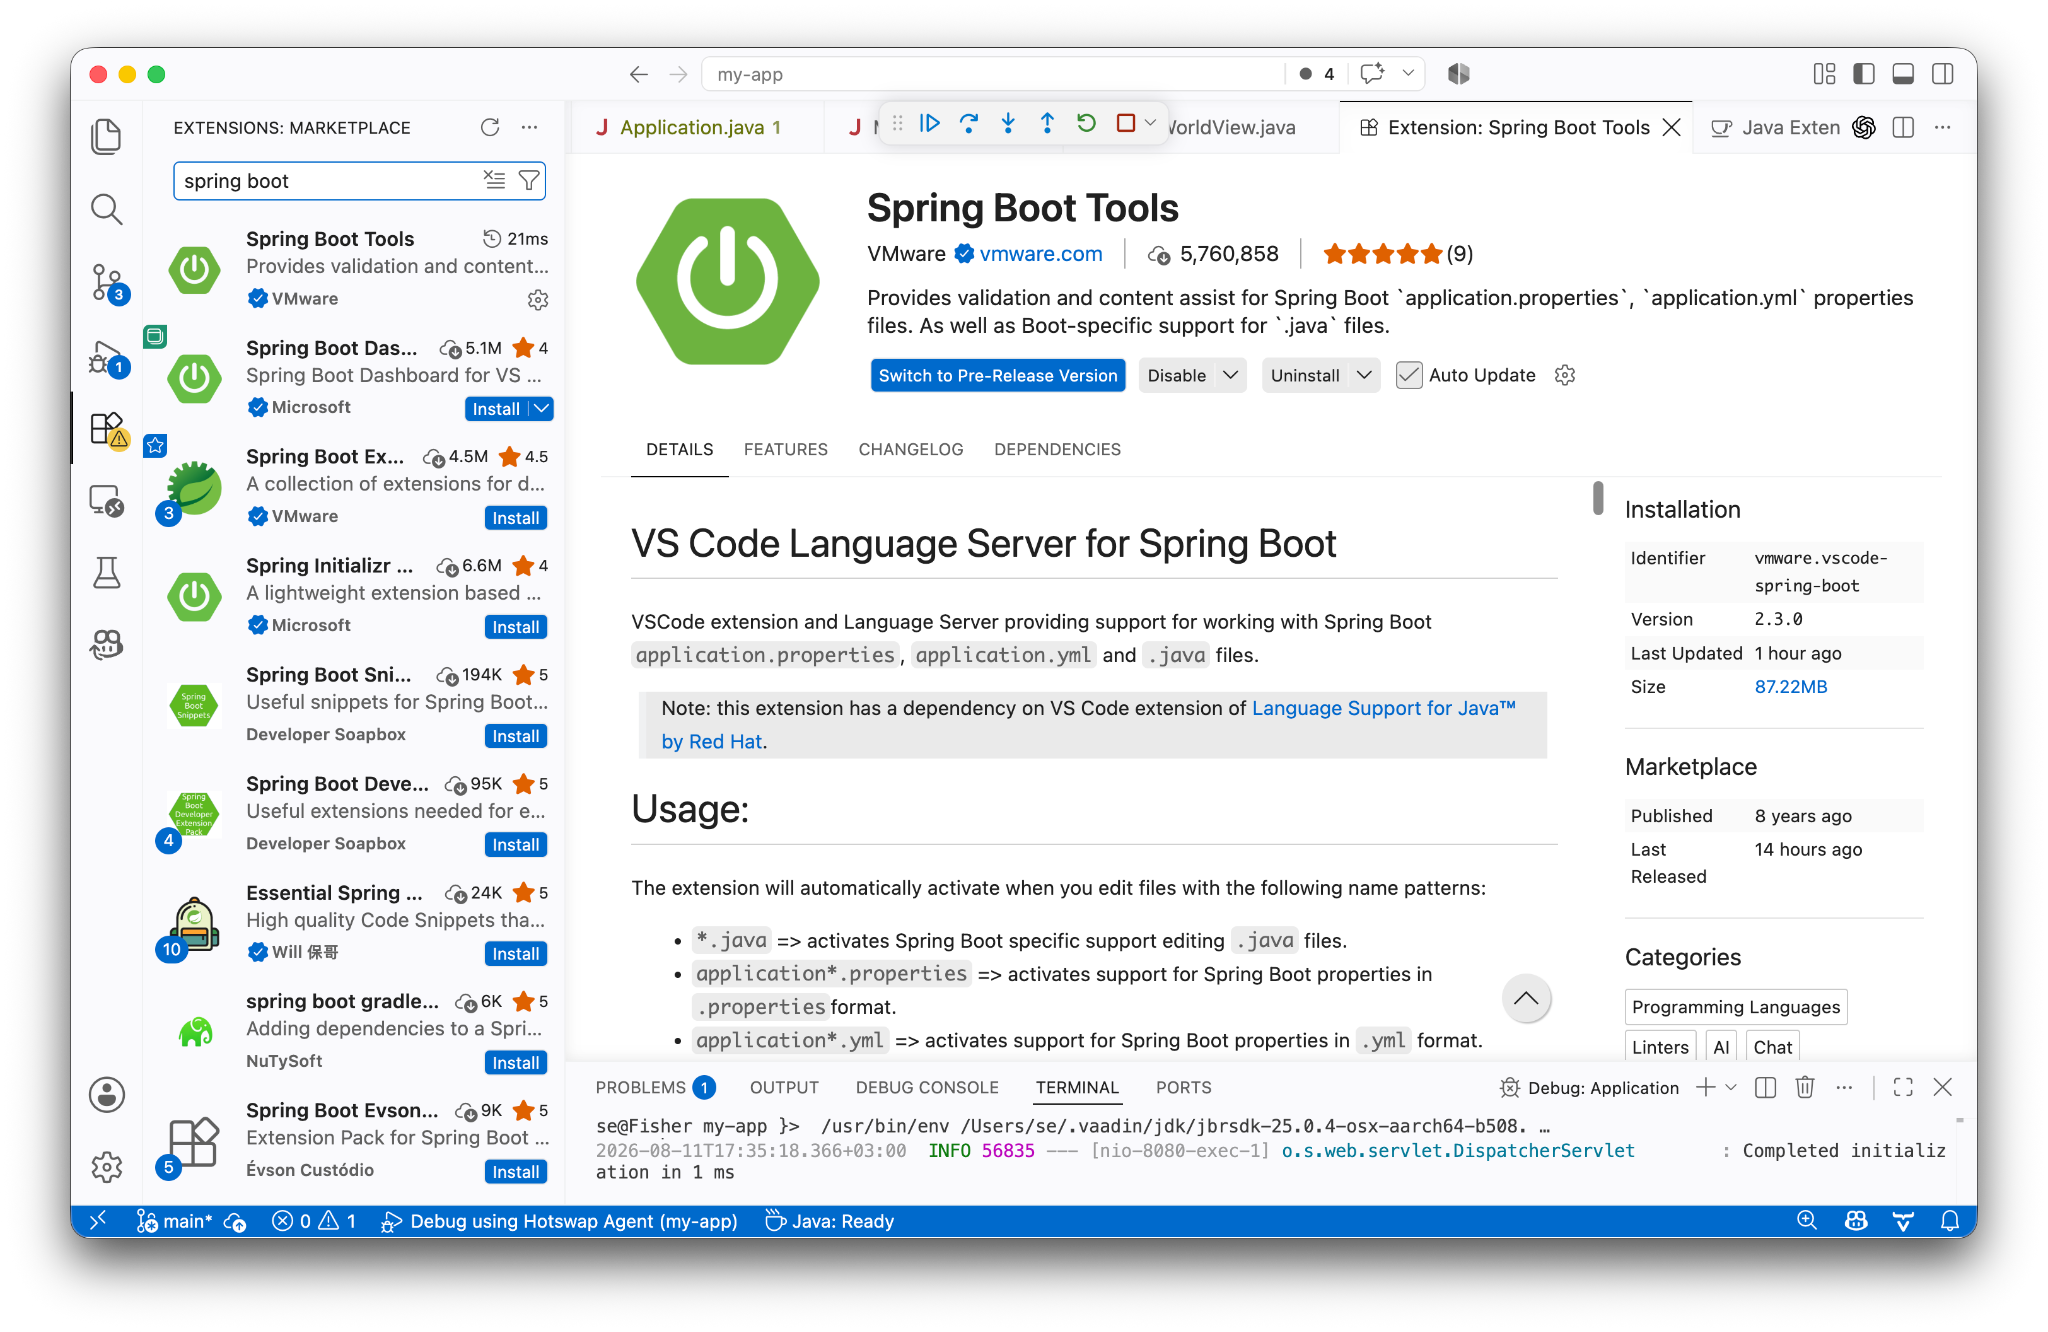Open the extensions filter menu
The image size is (2048, 1332).
click(x=529, y=180)
